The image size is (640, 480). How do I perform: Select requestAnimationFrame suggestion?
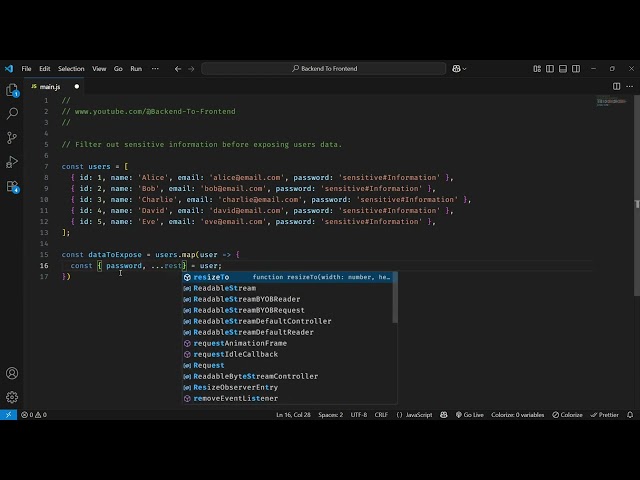(x=287, y=343)
